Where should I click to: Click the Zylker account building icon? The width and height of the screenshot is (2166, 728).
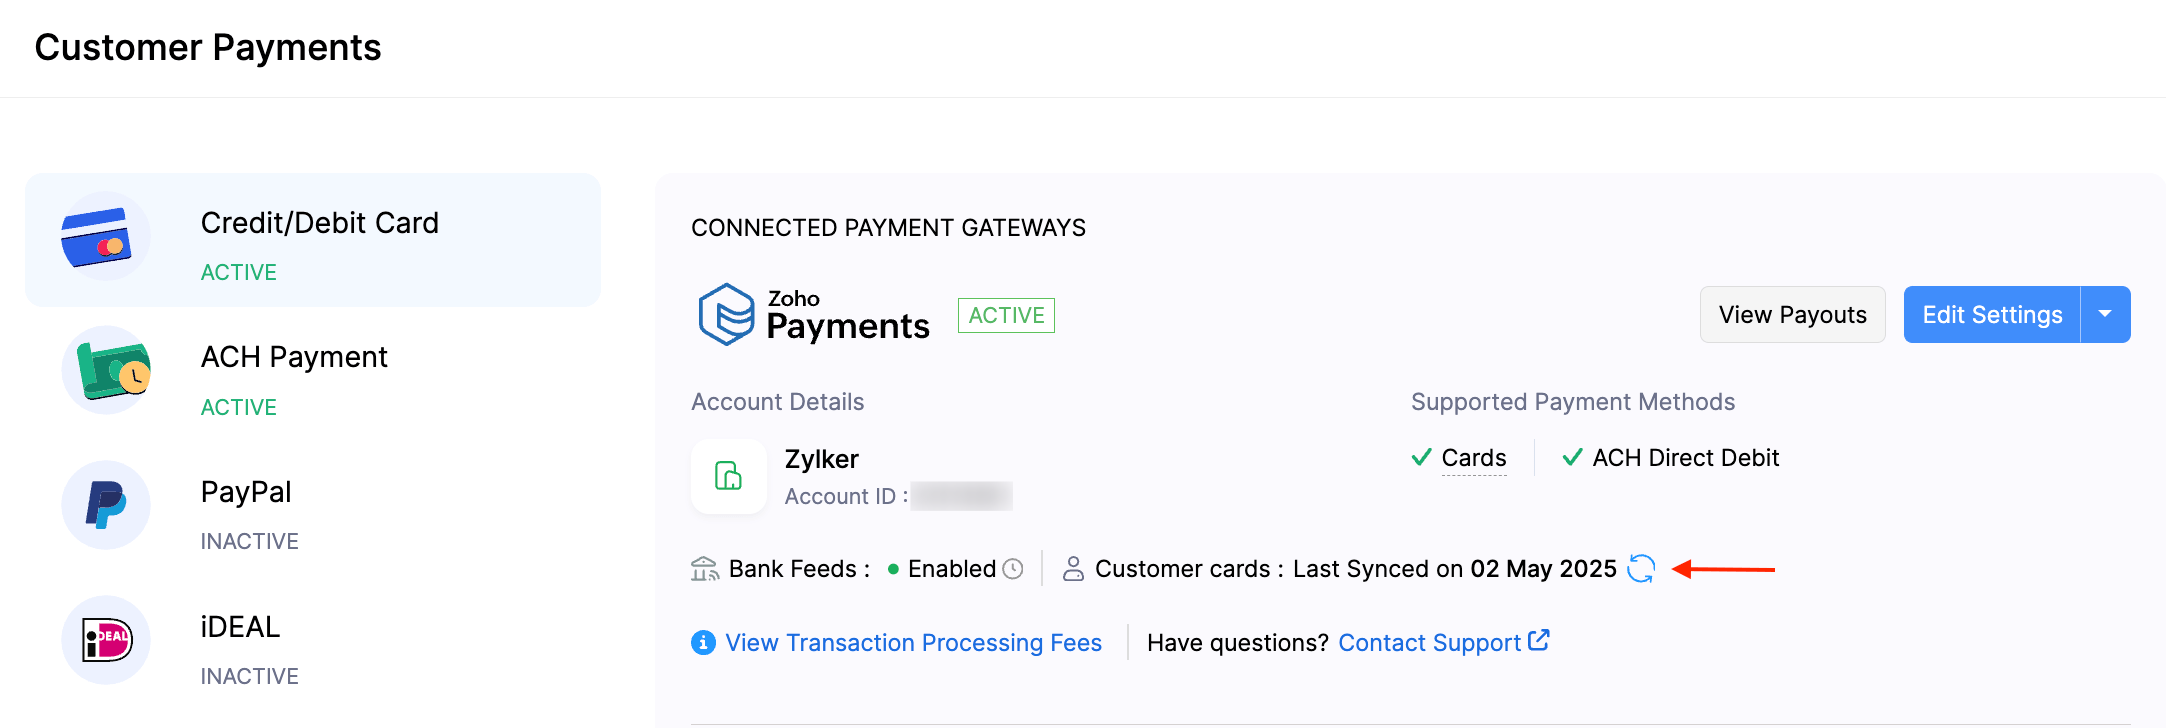point(728,476)
